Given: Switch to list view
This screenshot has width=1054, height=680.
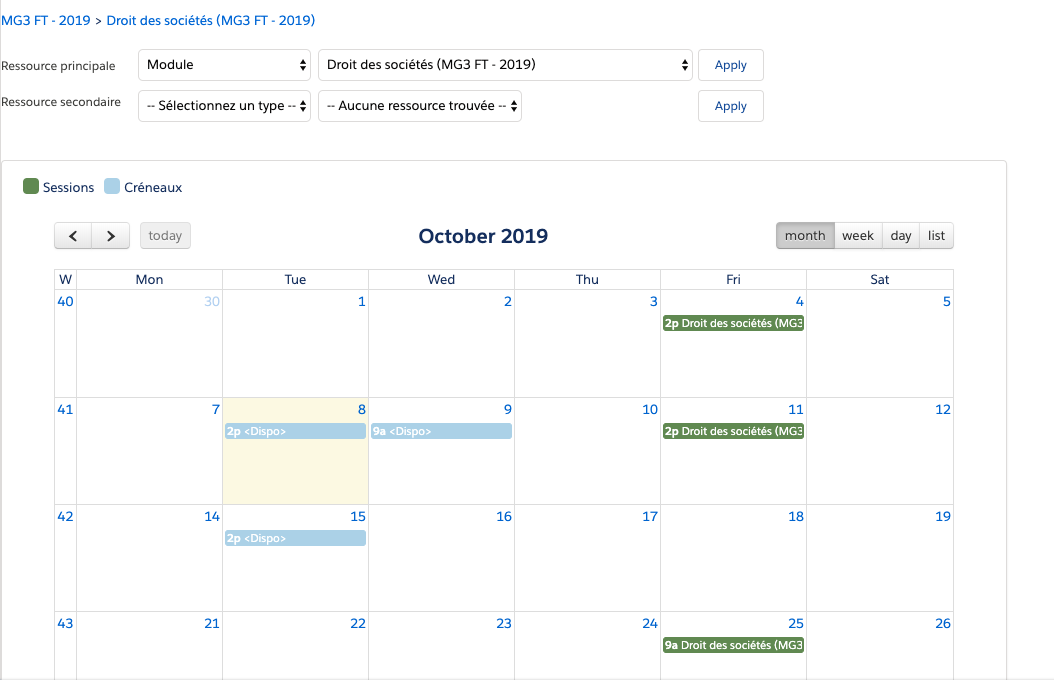Looking at the screenshot, I should pos(935,235).
